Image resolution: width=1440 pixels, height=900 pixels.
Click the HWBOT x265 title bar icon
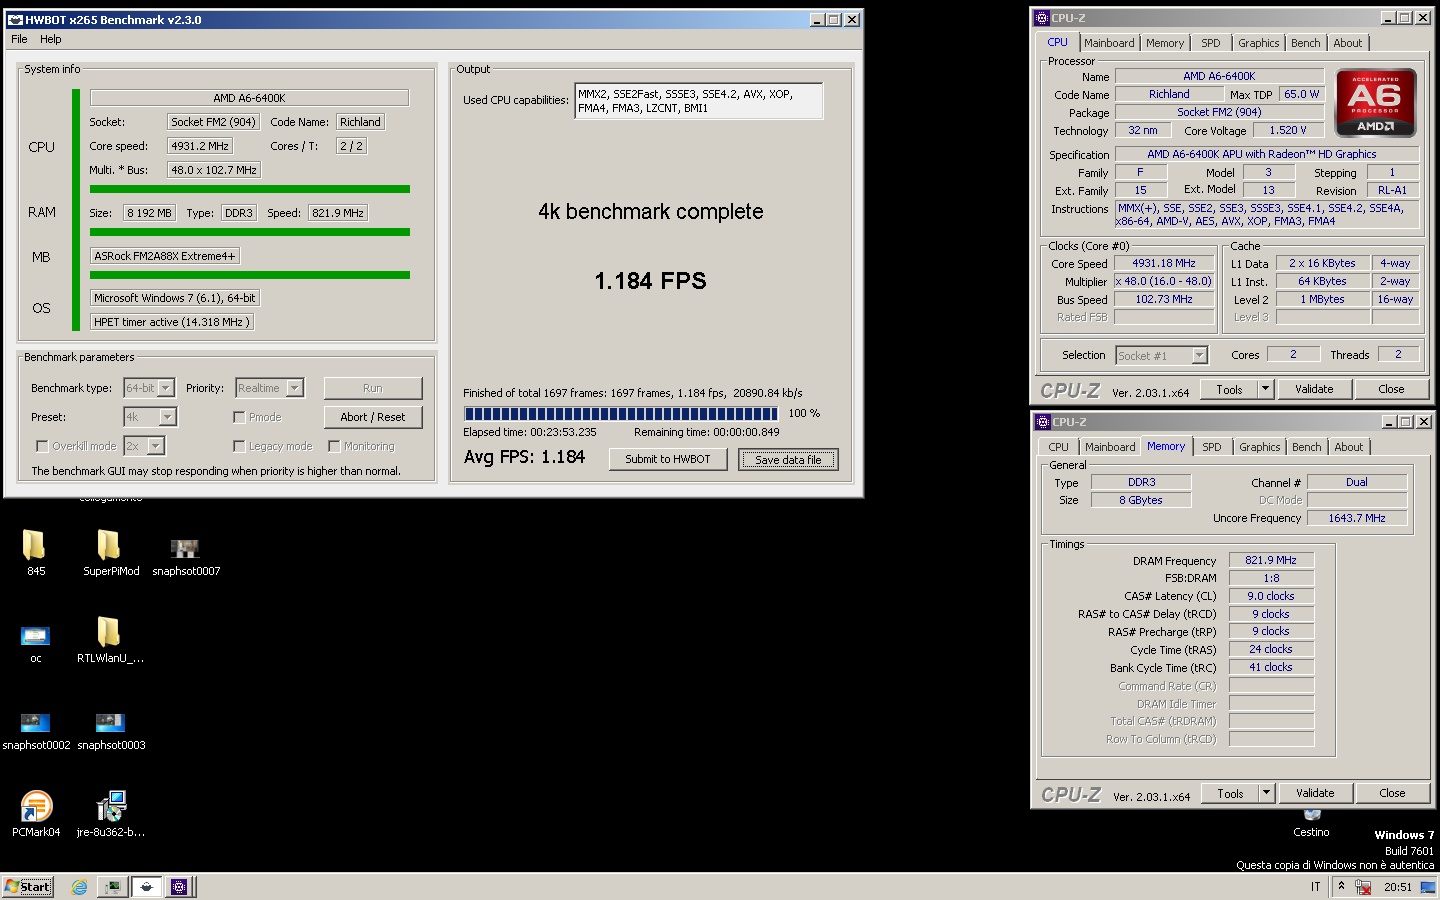(15, 19)
